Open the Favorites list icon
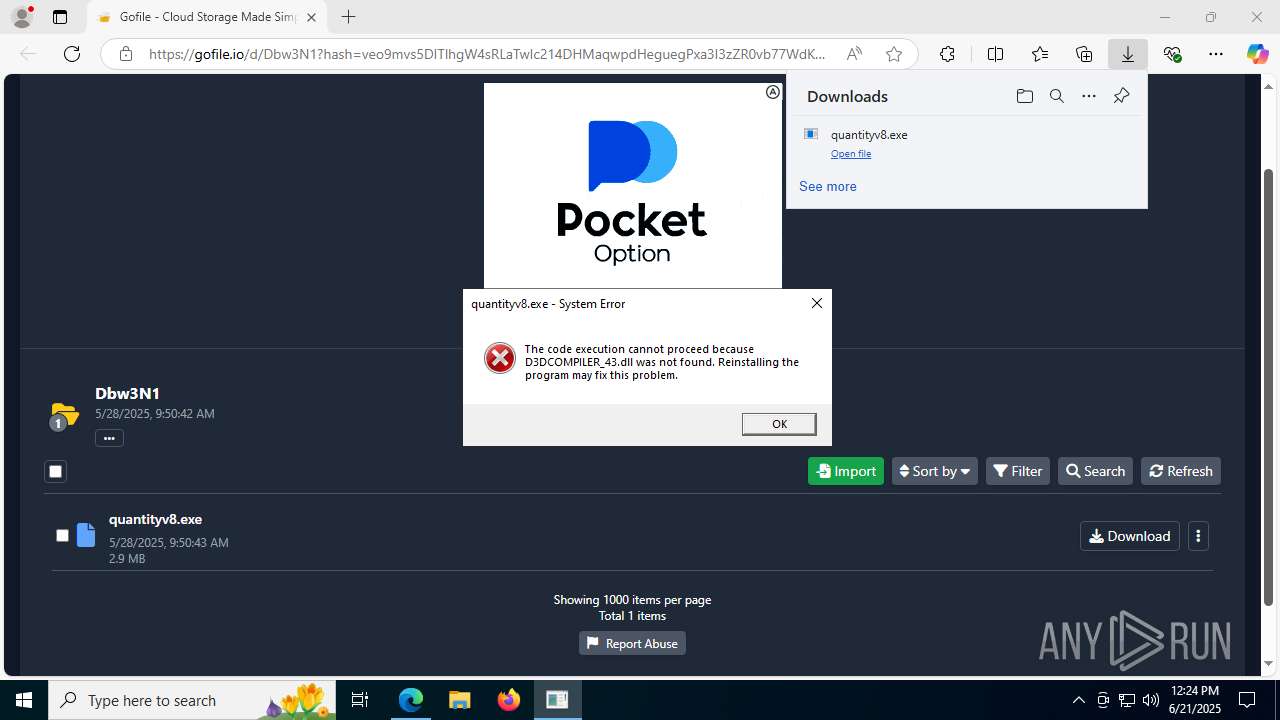Screen dimensions: 1280x720 (x=1040, y=54)
